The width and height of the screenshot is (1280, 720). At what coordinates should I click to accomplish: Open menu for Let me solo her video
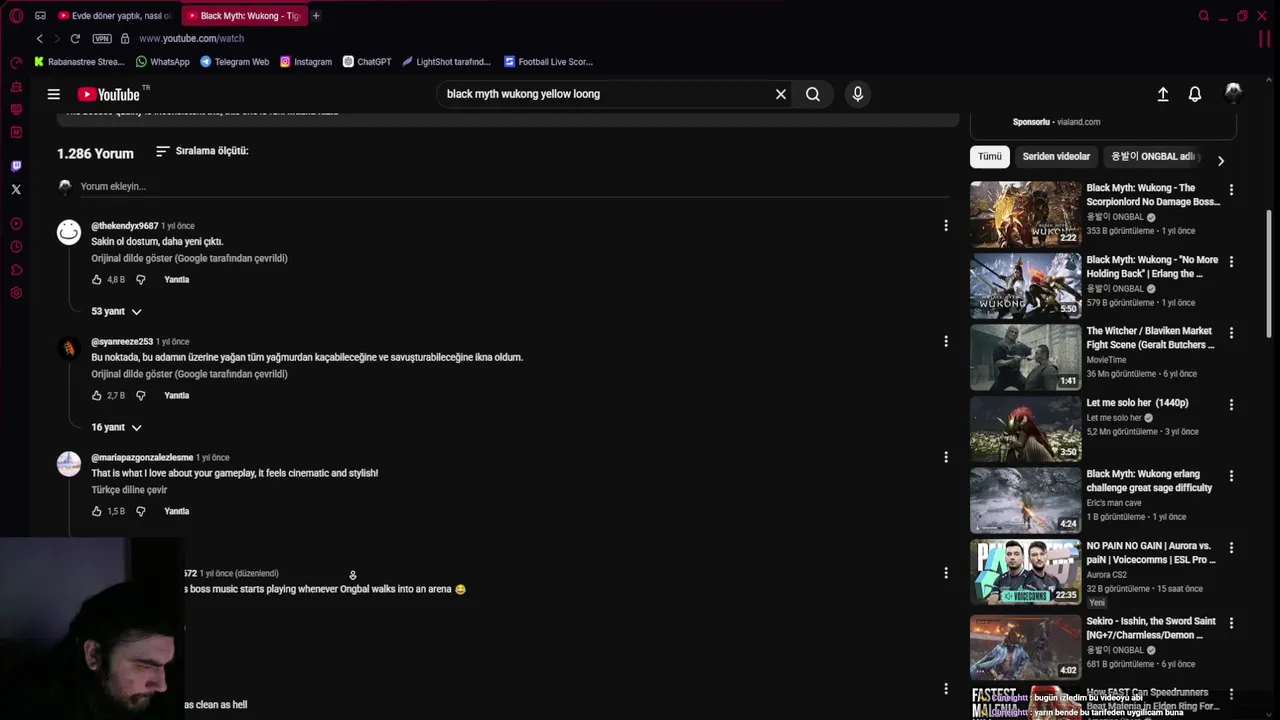coord(1231,405)
